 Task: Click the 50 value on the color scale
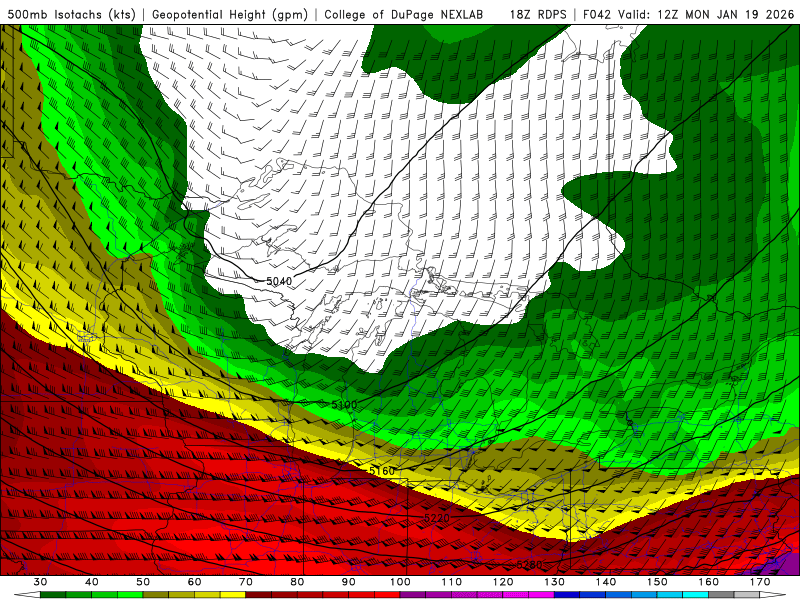pyautogui.click(x=143, y=582)
